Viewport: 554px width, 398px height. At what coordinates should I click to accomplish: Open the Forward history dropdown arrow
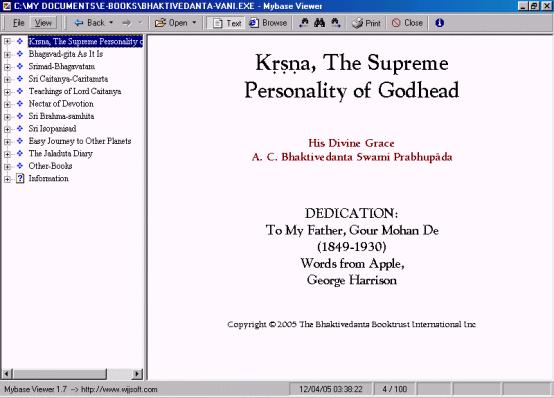[140, 23]
